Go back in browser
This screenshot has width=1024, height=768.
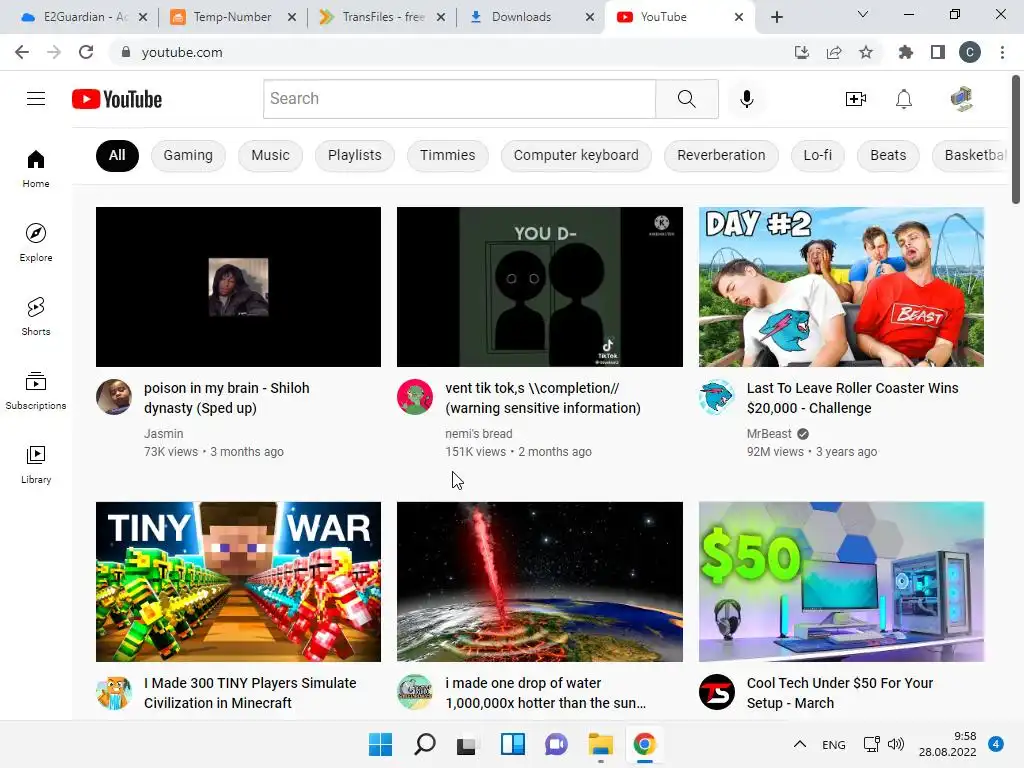(22, 52)
